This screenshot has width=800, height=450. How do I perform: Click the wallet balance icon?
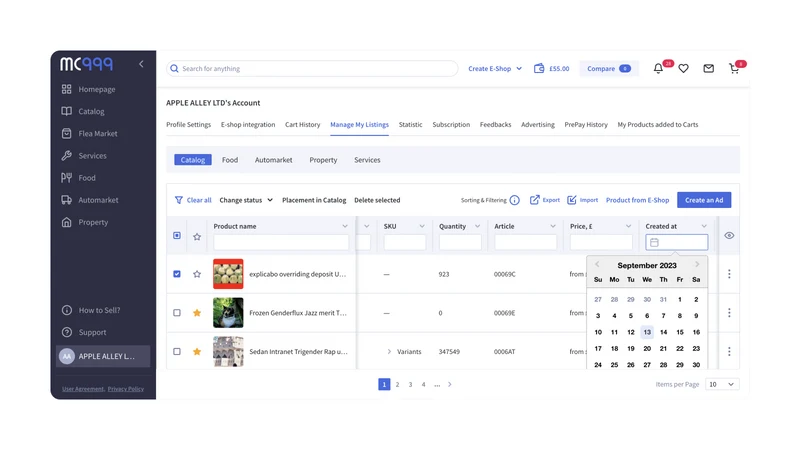tap(539, 68)
